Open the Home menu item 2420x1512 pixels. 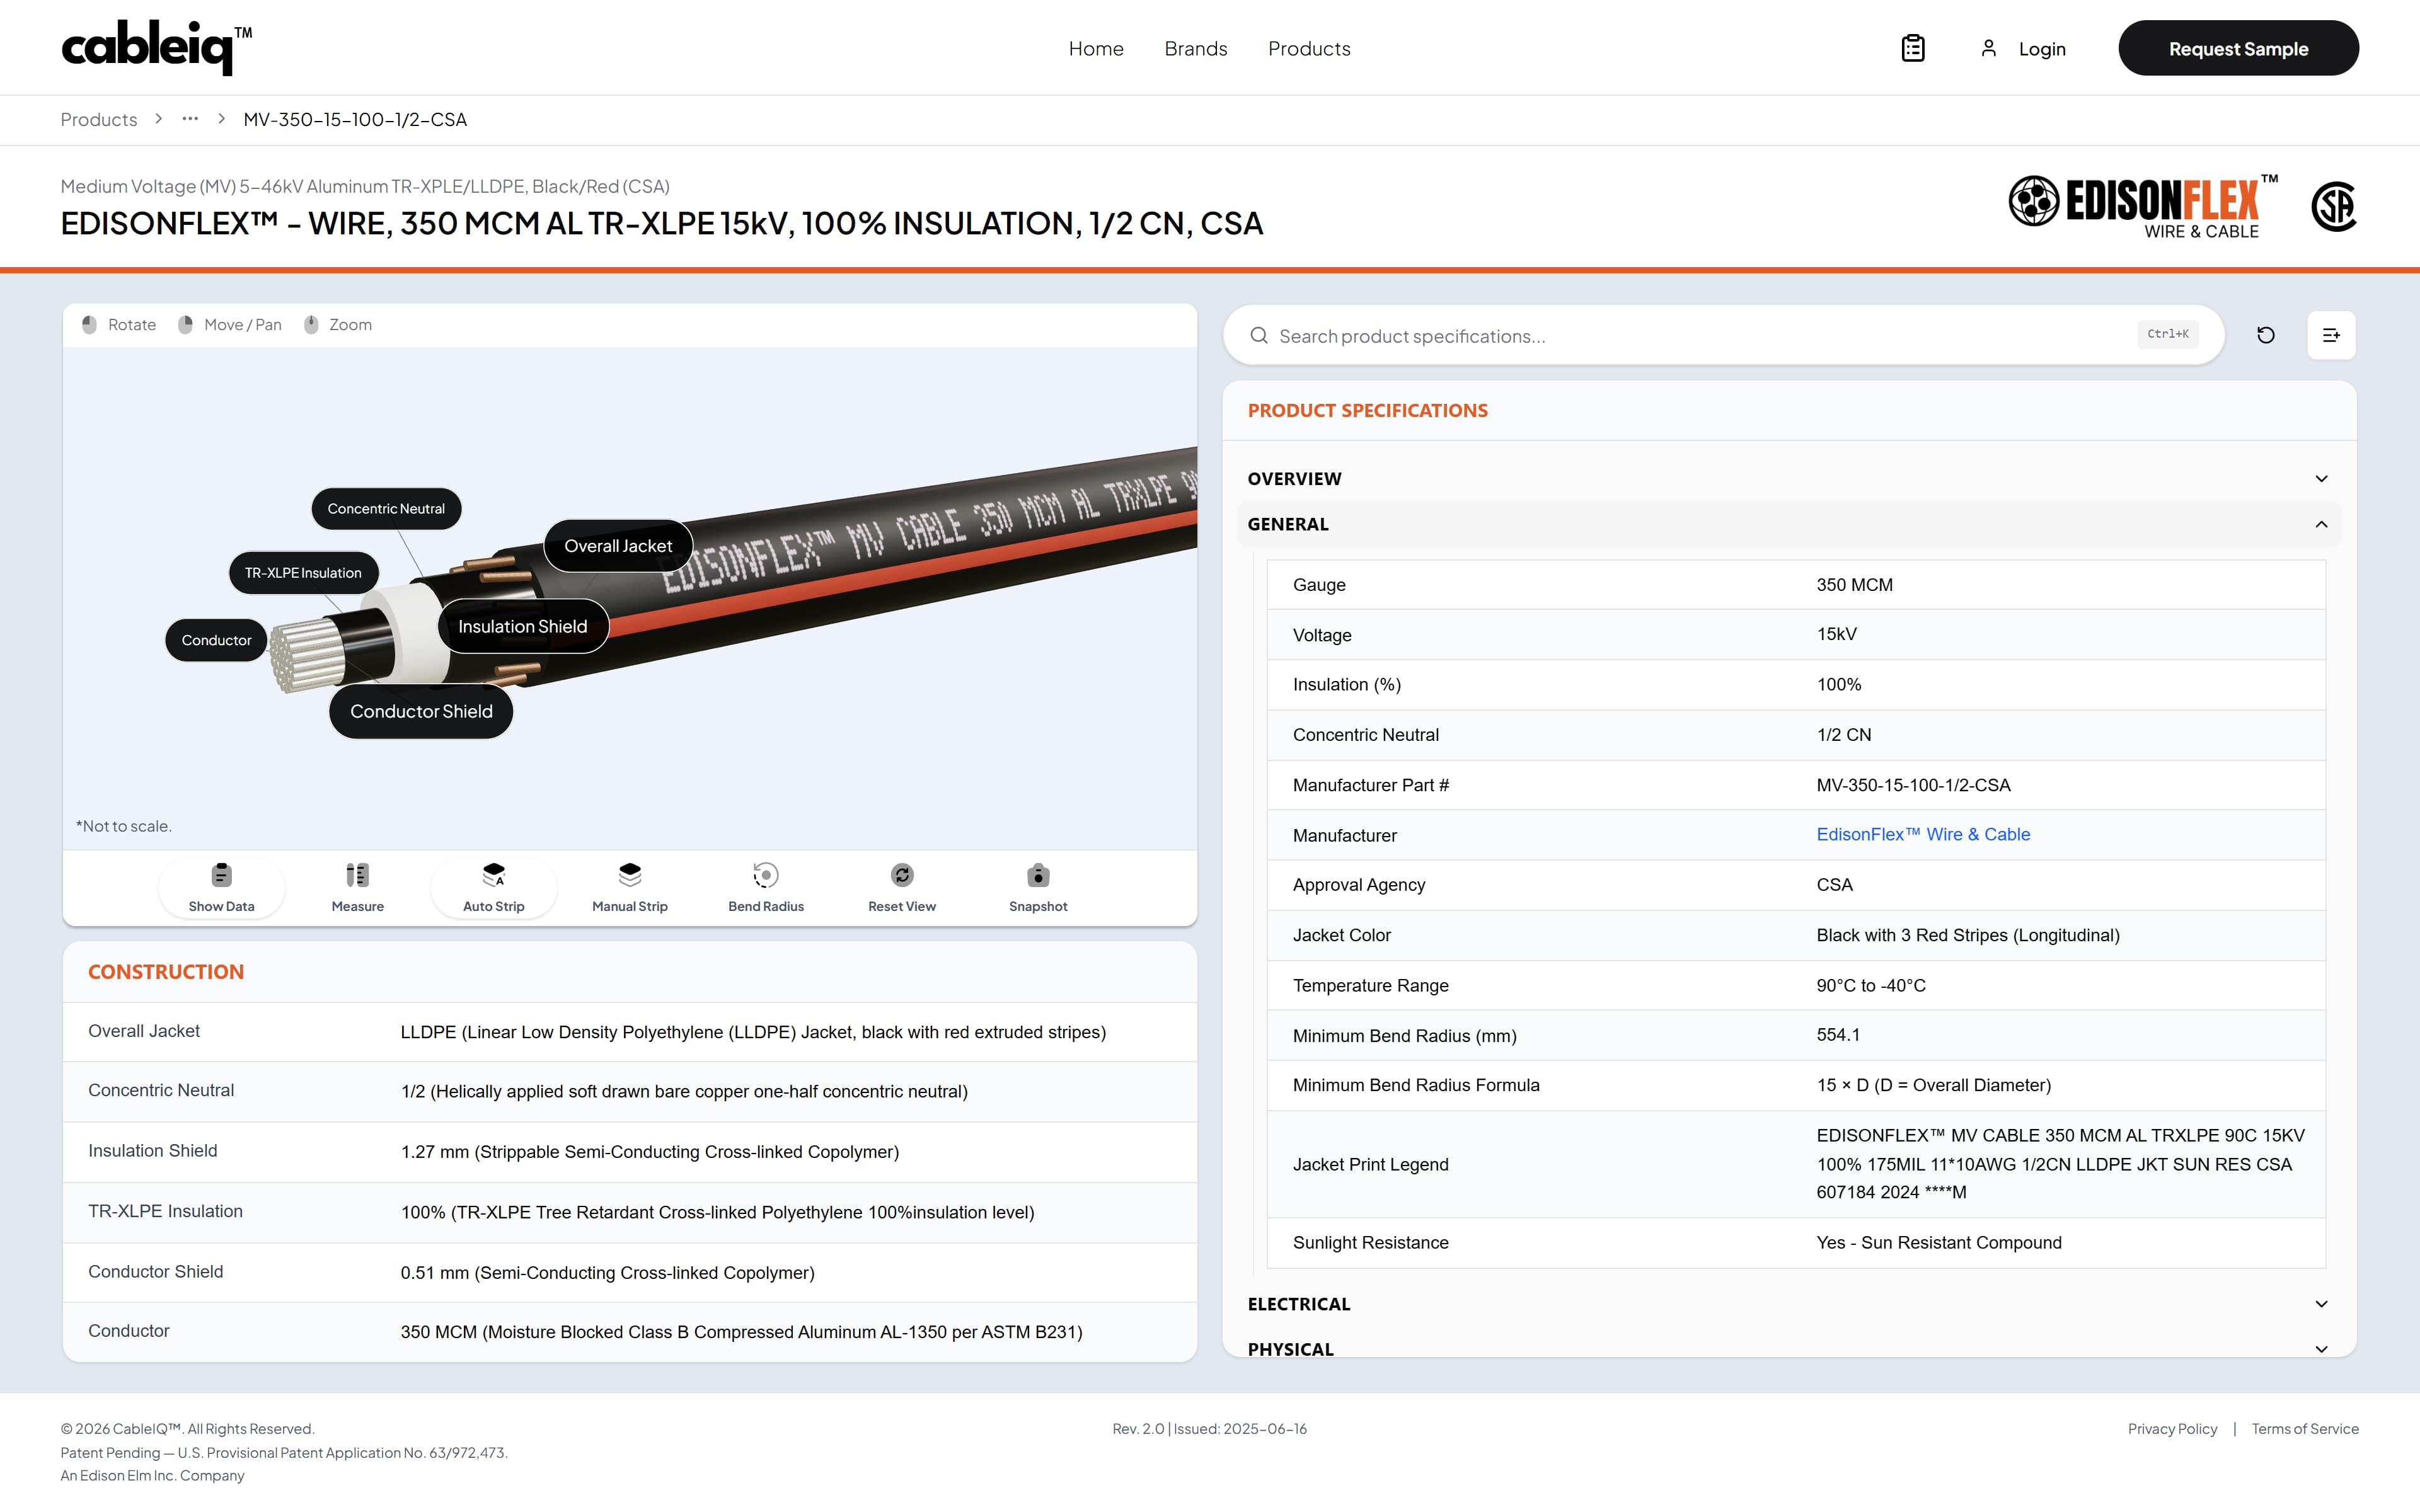point(1096,48)
